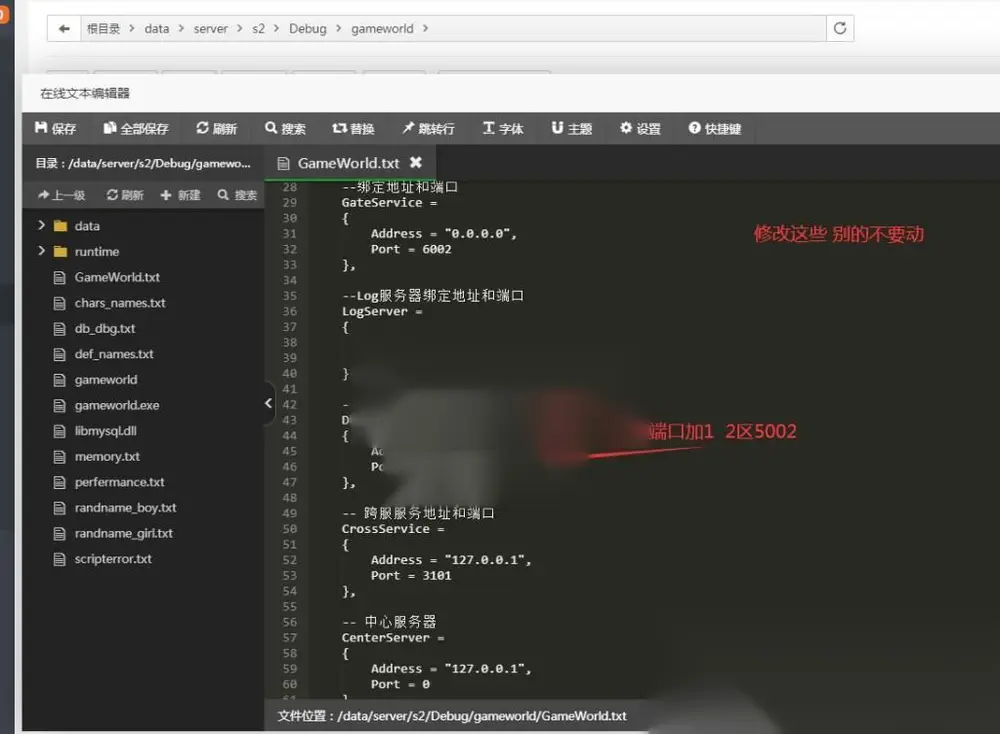The image size is (1000, 734).
Task: Select libmysql.dll in file tree
Action: point(105,430)
